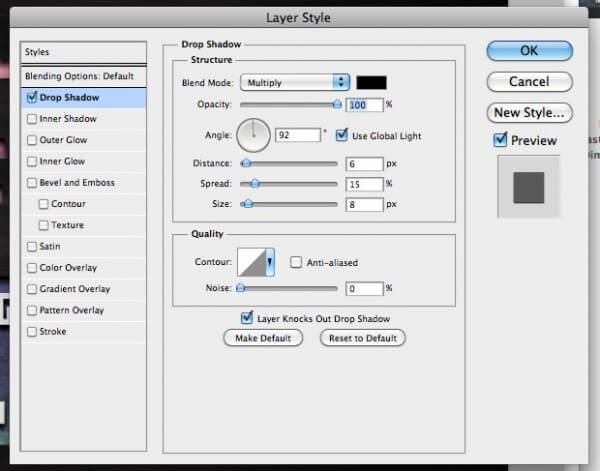The image size is (600, 471).
Task: Select the Satin row label
Action: click(x=50, y=246)
